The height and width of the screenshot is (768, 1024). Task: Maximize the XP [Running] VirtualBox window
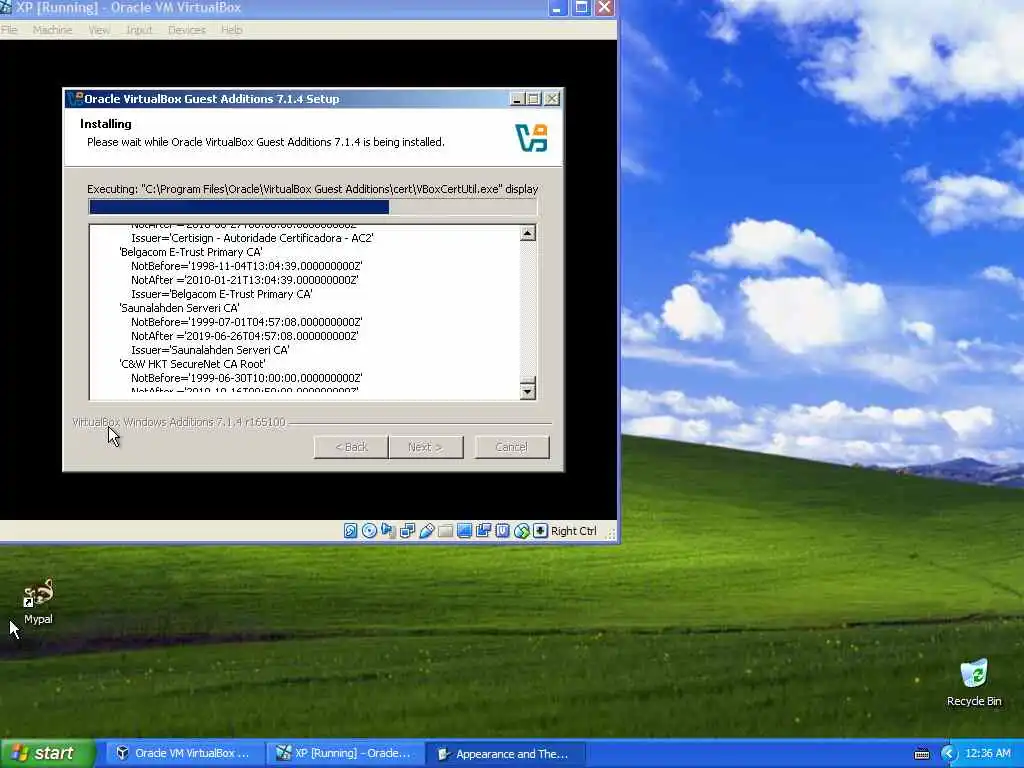click(581, 8)
